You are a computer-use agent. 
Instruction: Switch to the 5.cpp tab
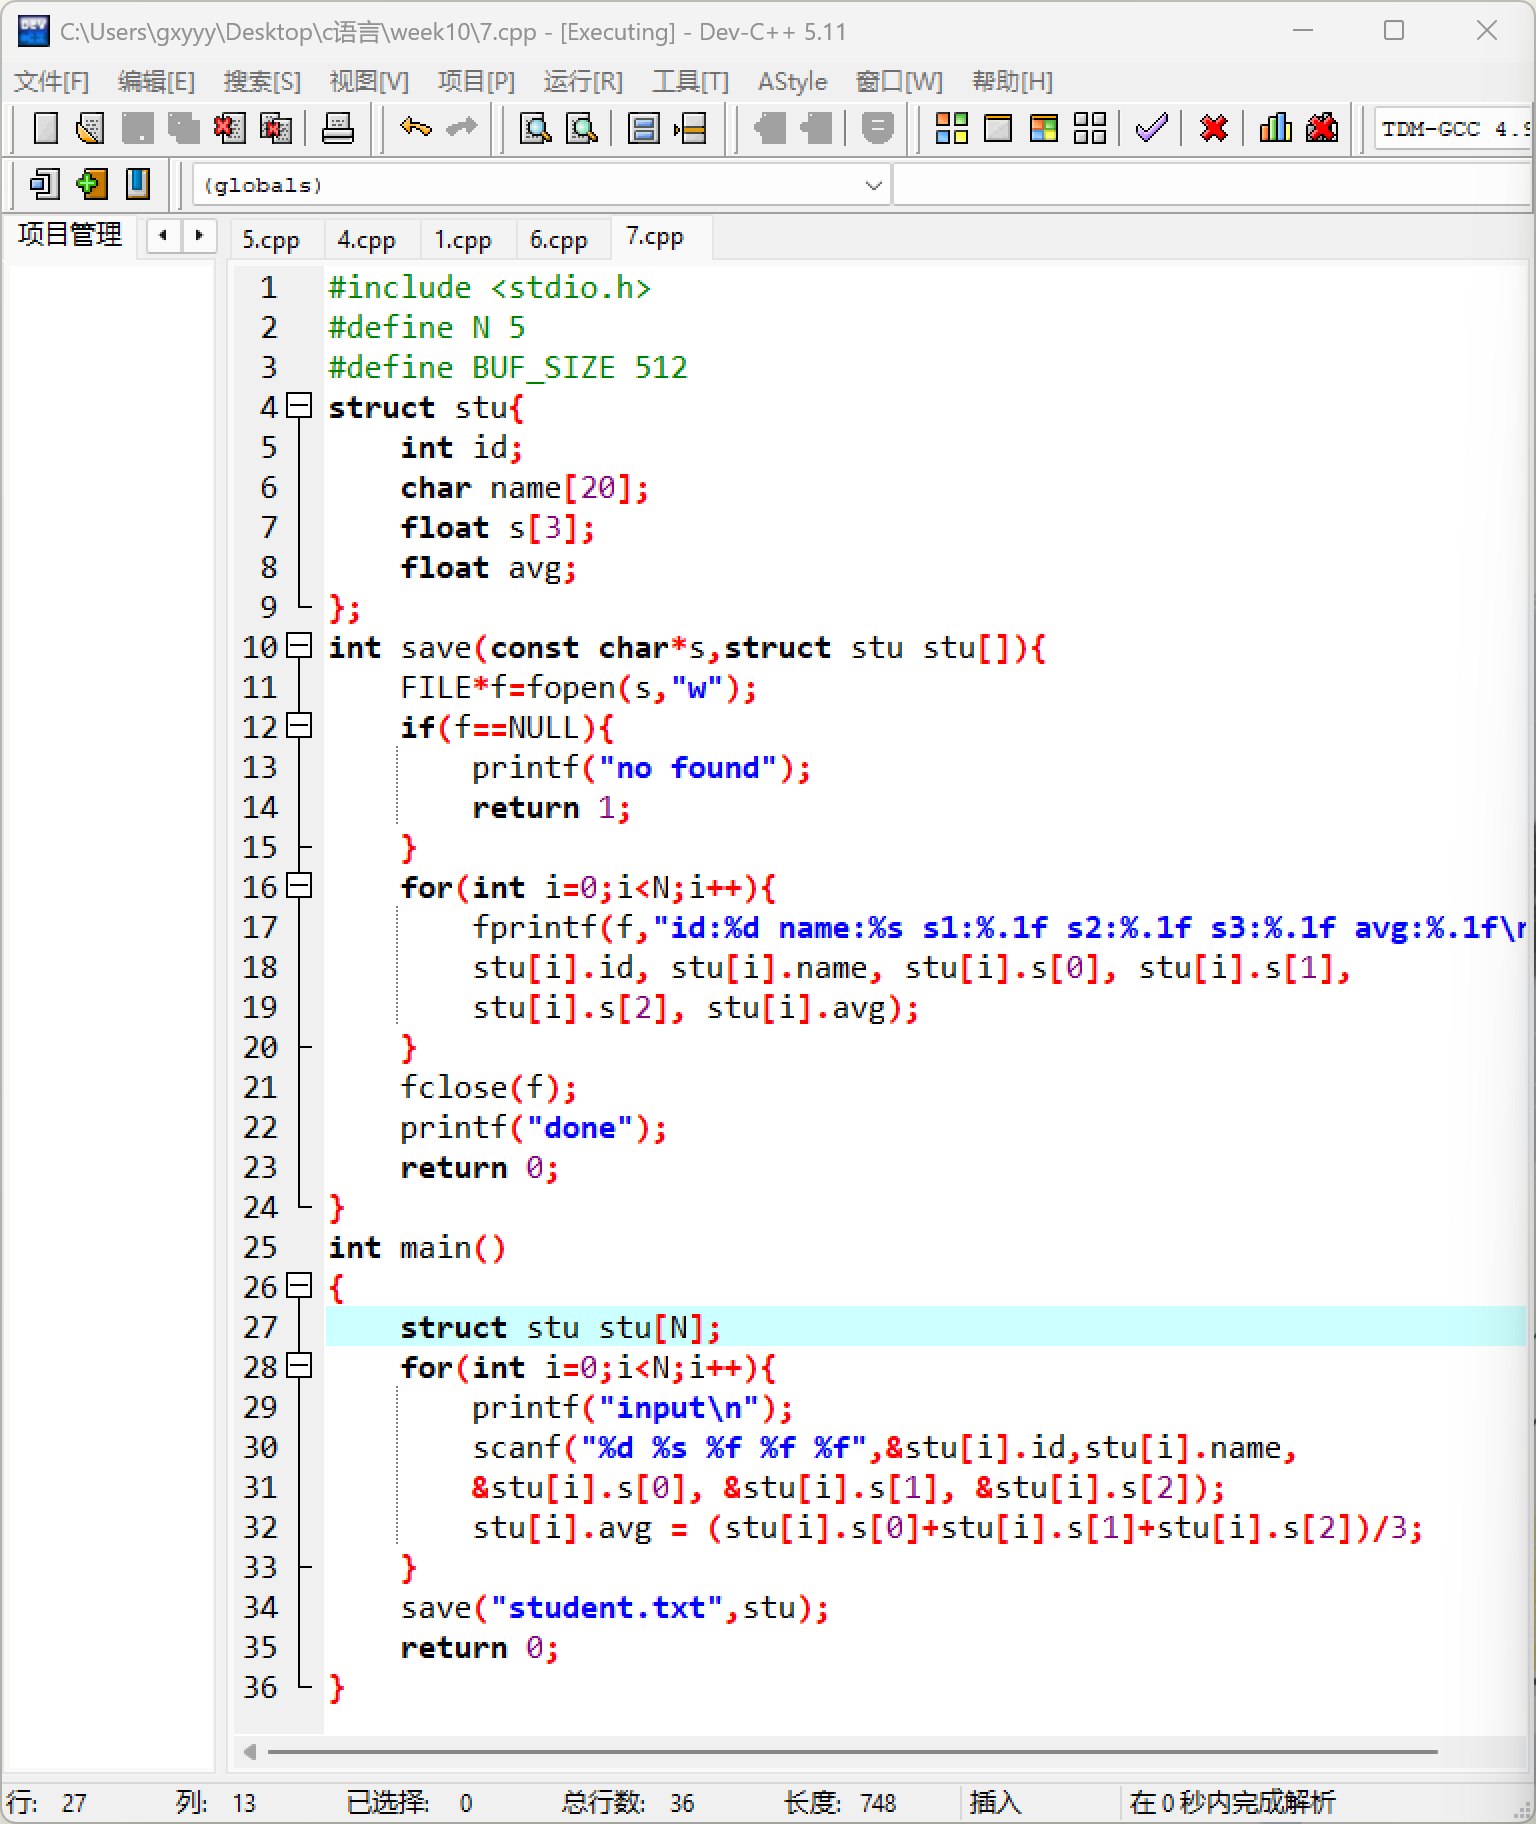271,240
